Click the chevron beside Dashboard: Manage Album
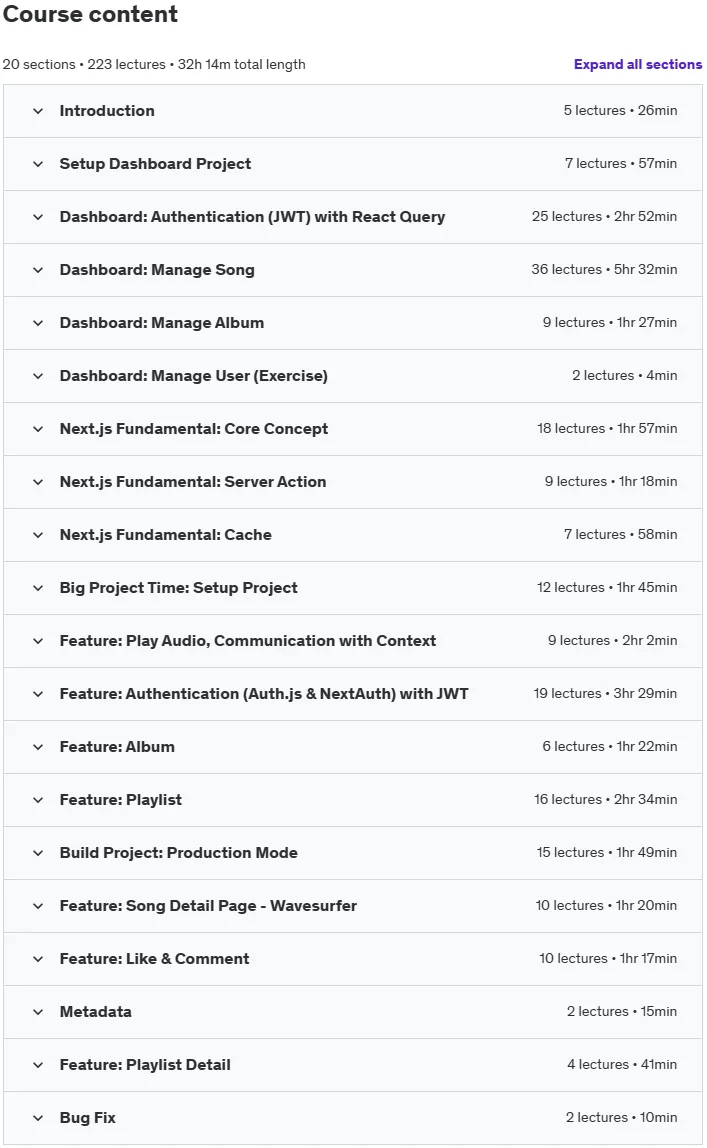This screenshot has width=707, height=1148. pos(38,323)
